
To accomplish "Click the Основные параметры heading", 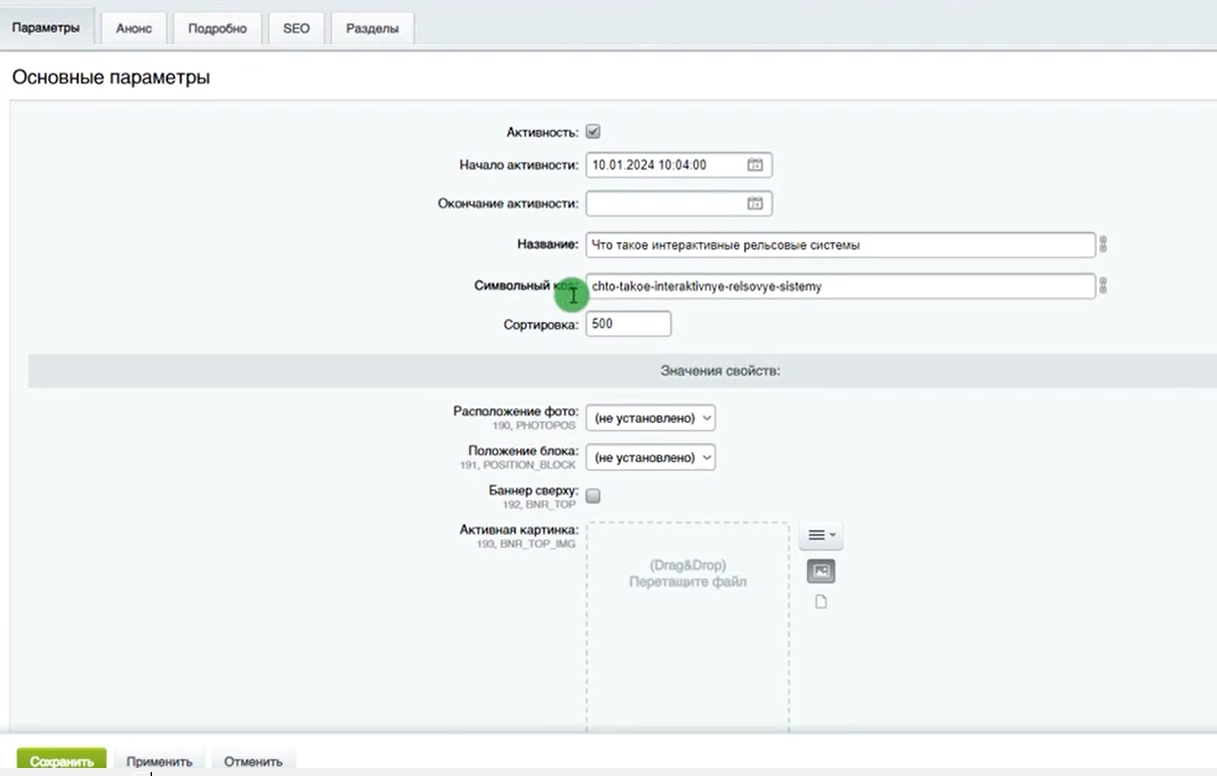I will tap(111, 77).
